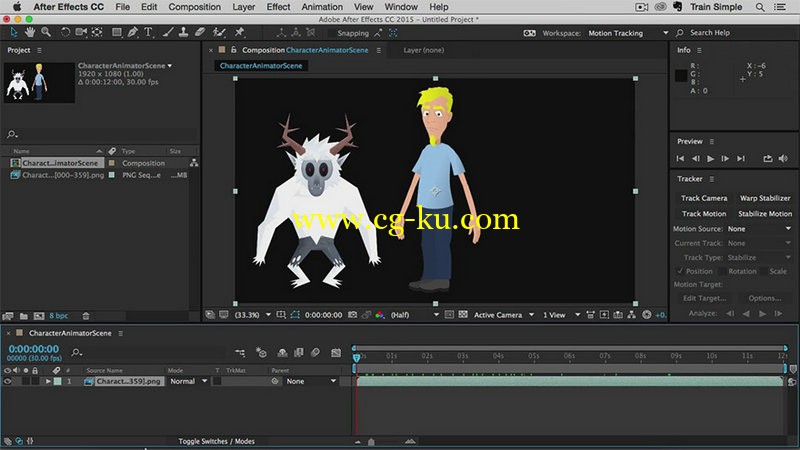This screenshot has width=800, height=450.
Task: Toggle transparency grid in the viewer
Action: coord(463,315)
